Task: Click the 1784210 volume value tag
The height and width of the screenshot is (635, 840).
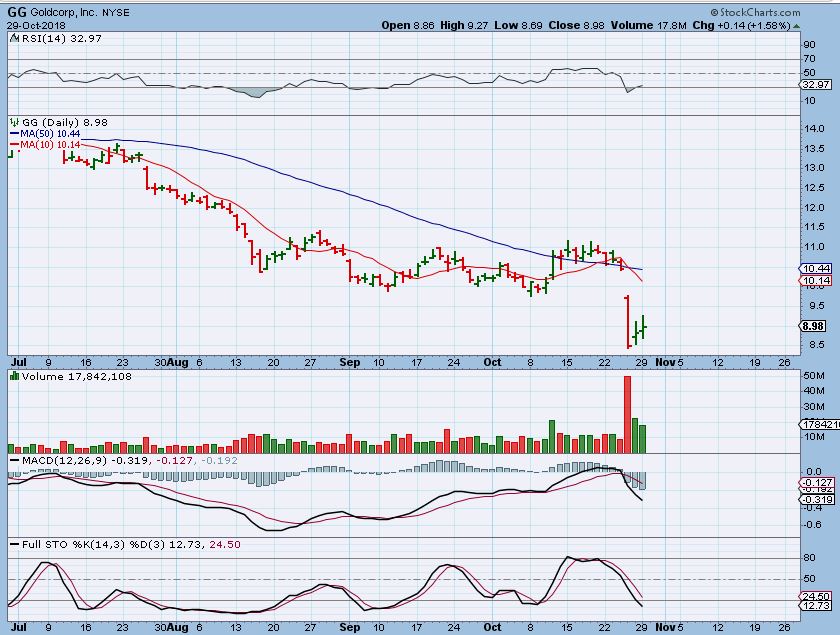Action: 820,424
